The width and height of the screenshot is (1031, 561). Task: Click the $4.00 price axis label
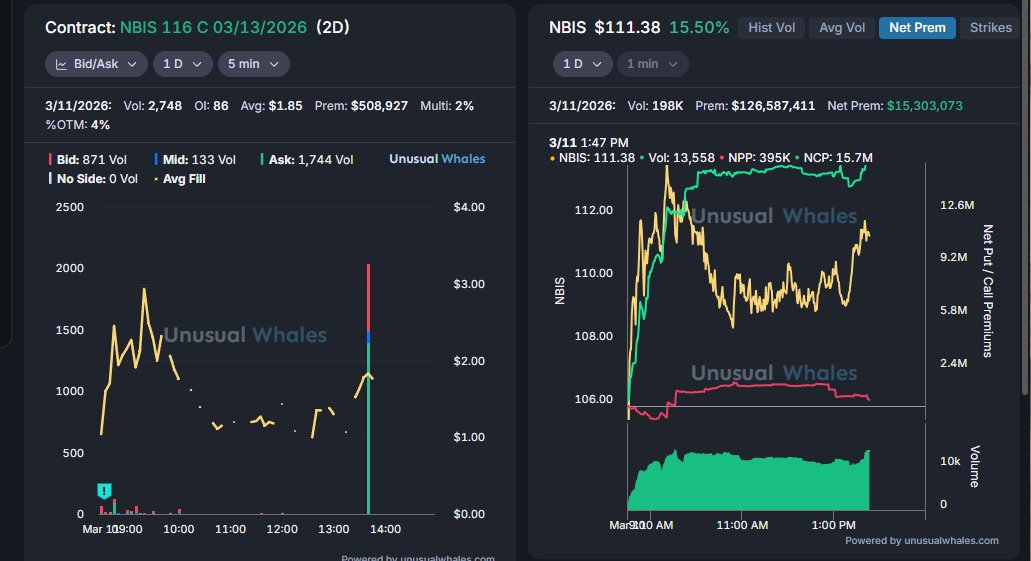pyautogui.click(x=469, y=207)
